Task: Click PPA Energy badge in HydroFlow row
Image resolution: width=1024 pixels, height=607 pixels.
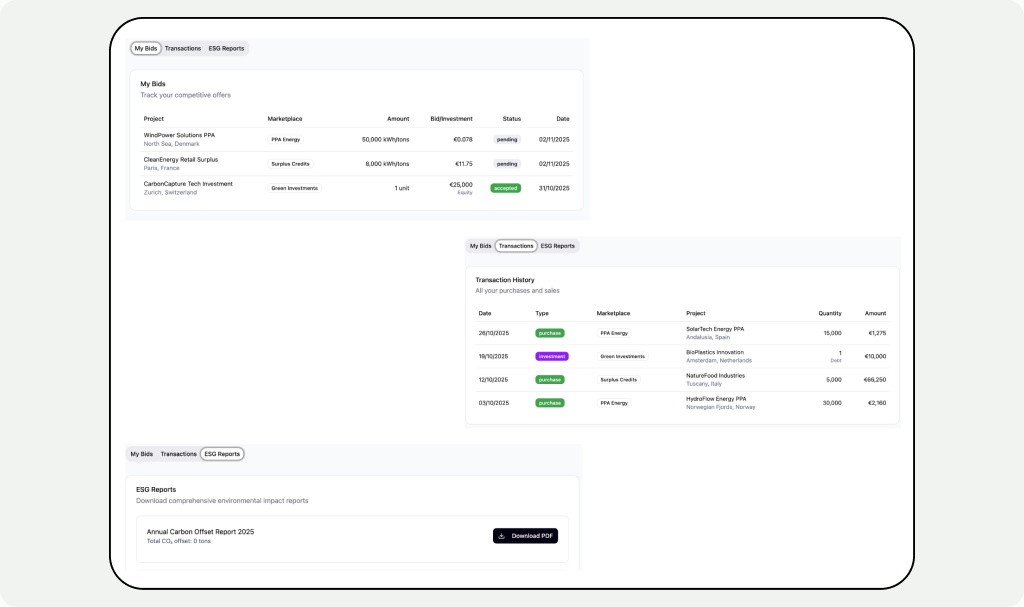Action: pyautogui.click(x=614, y=403)
